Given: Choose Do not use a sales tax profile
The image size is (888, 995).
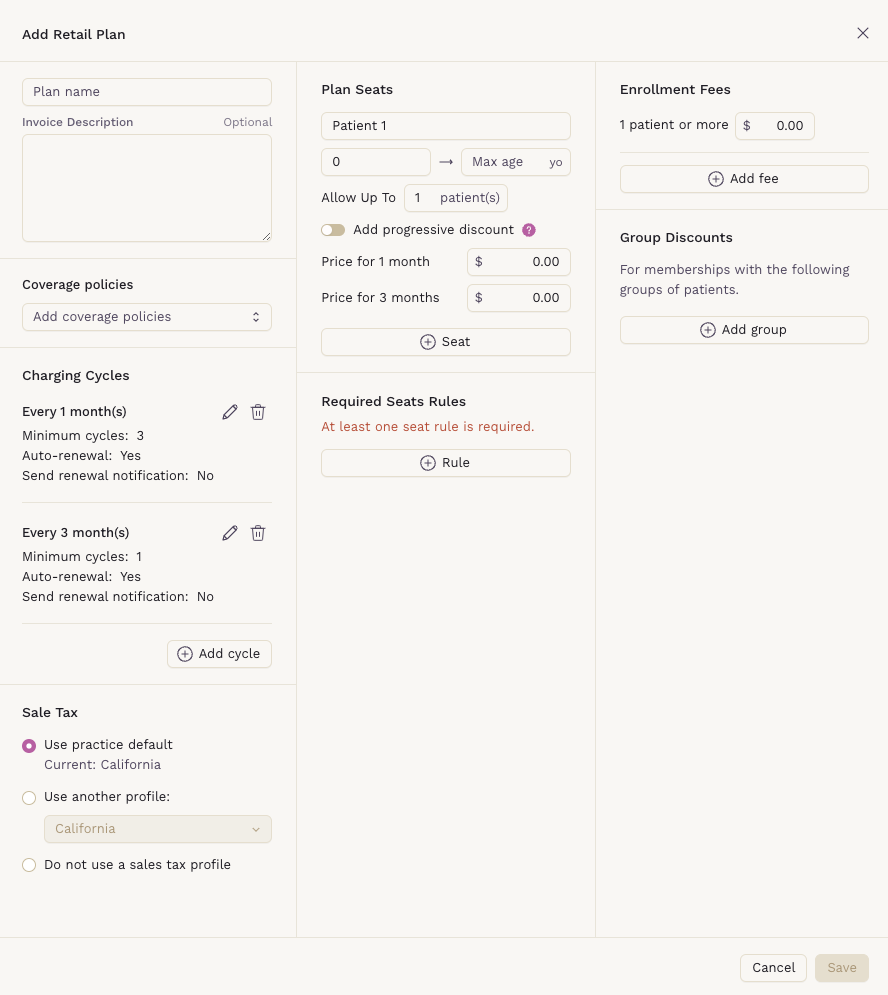Looking at the screenshot, I should (29, 865).
